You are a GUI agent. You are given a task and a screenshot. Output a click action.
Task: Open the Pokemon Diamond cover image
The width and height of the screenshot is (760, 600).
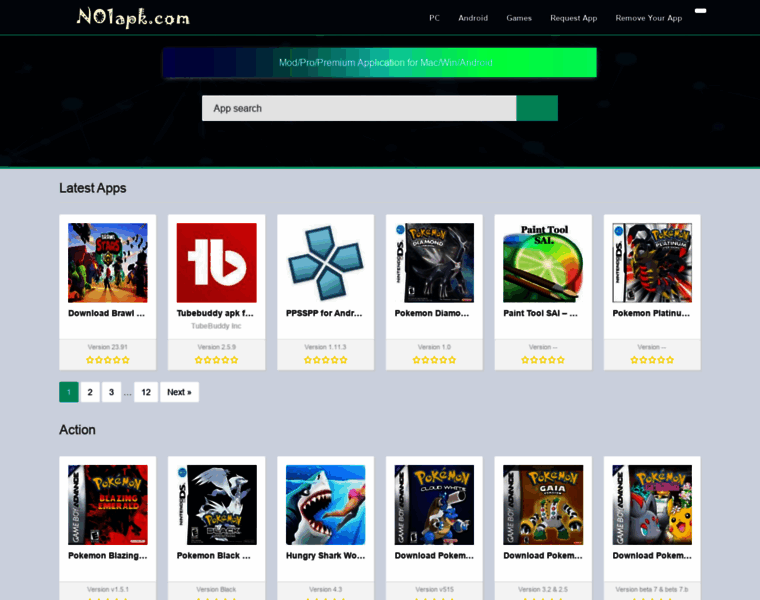tap(434, 263)
